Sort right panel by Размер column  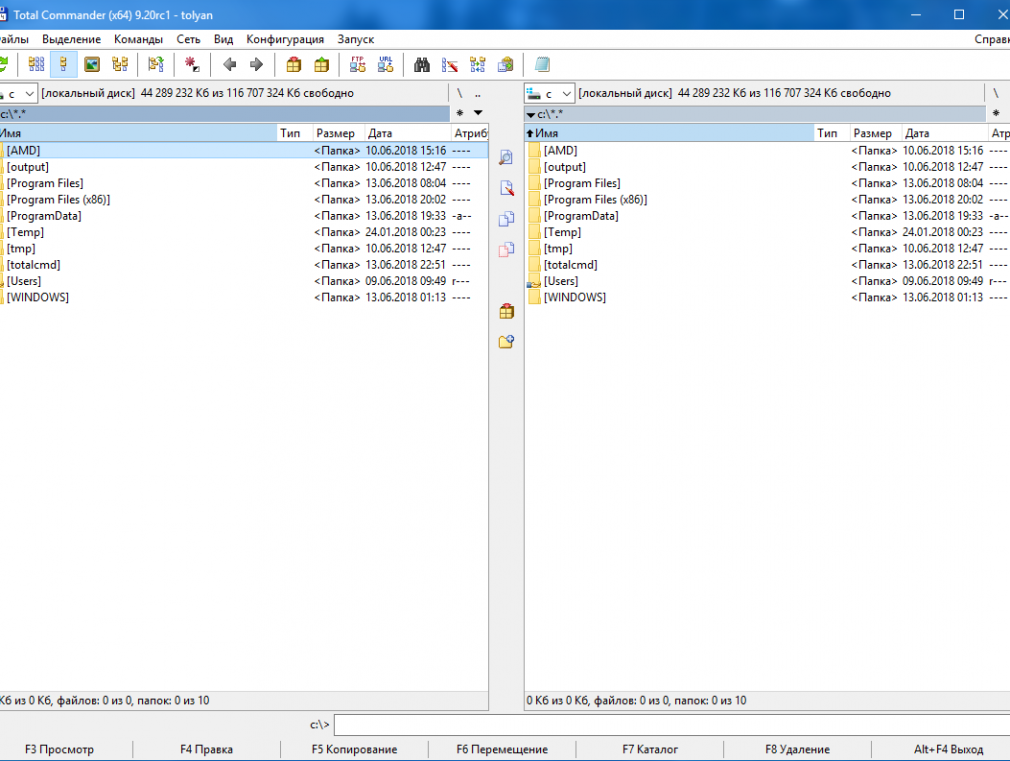(875, 133)
